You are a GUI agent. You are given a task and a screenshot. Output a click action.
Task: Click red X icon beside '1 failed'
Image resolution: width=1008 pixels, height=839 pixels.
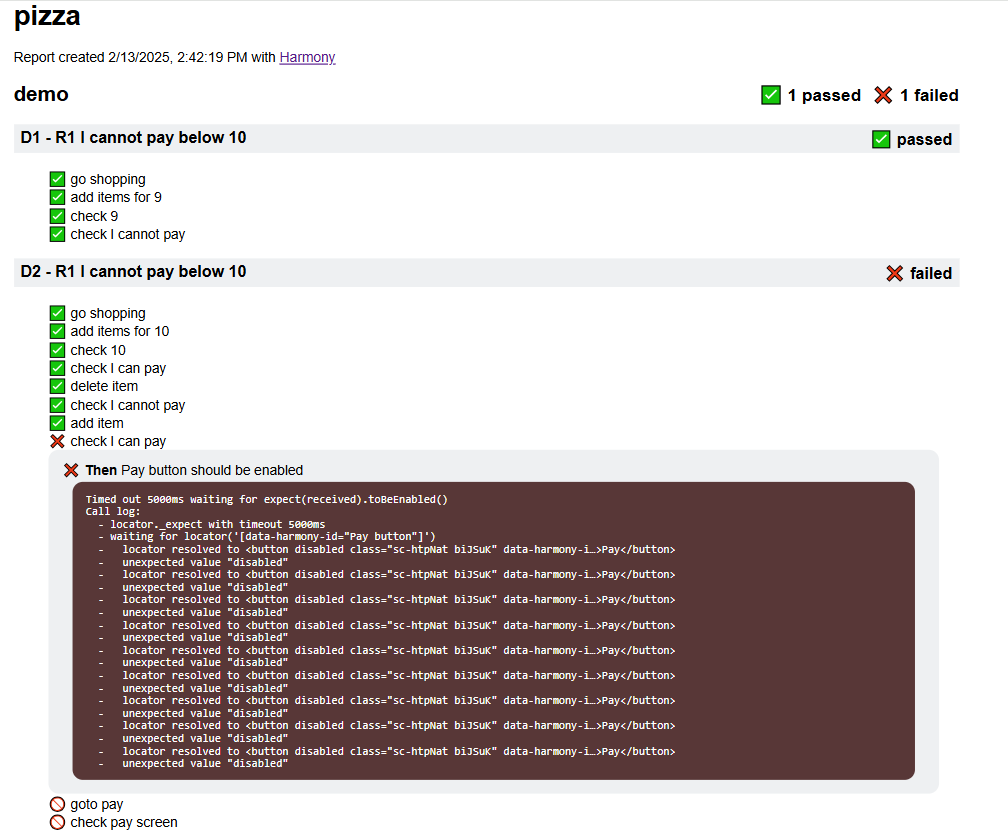click(883, 95)
